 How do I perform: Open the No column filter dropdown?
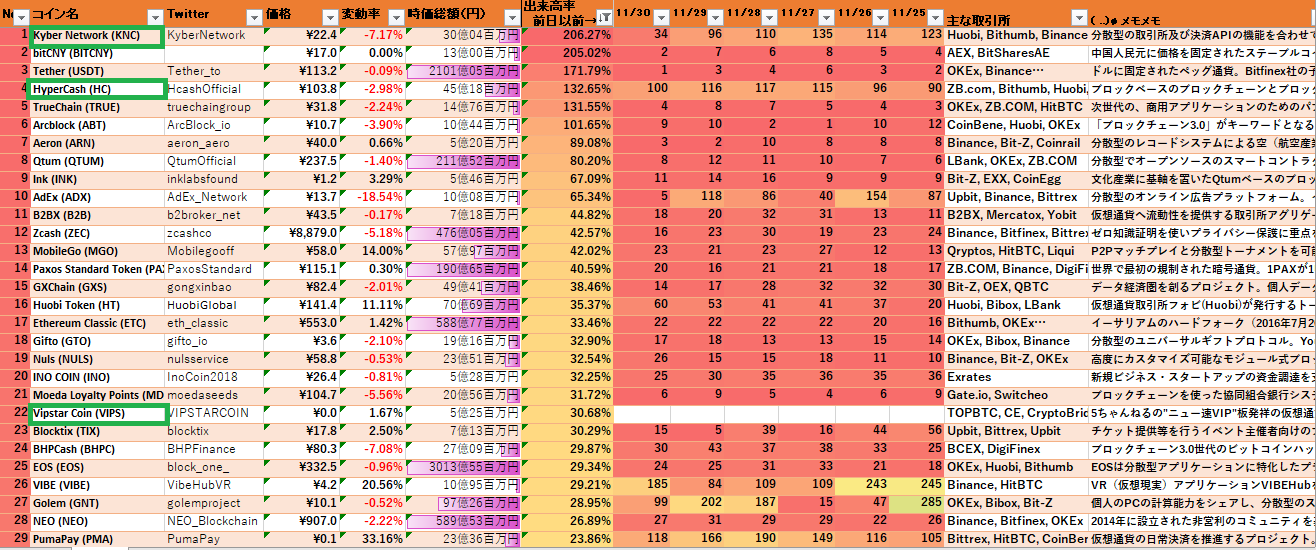point(21,17)
